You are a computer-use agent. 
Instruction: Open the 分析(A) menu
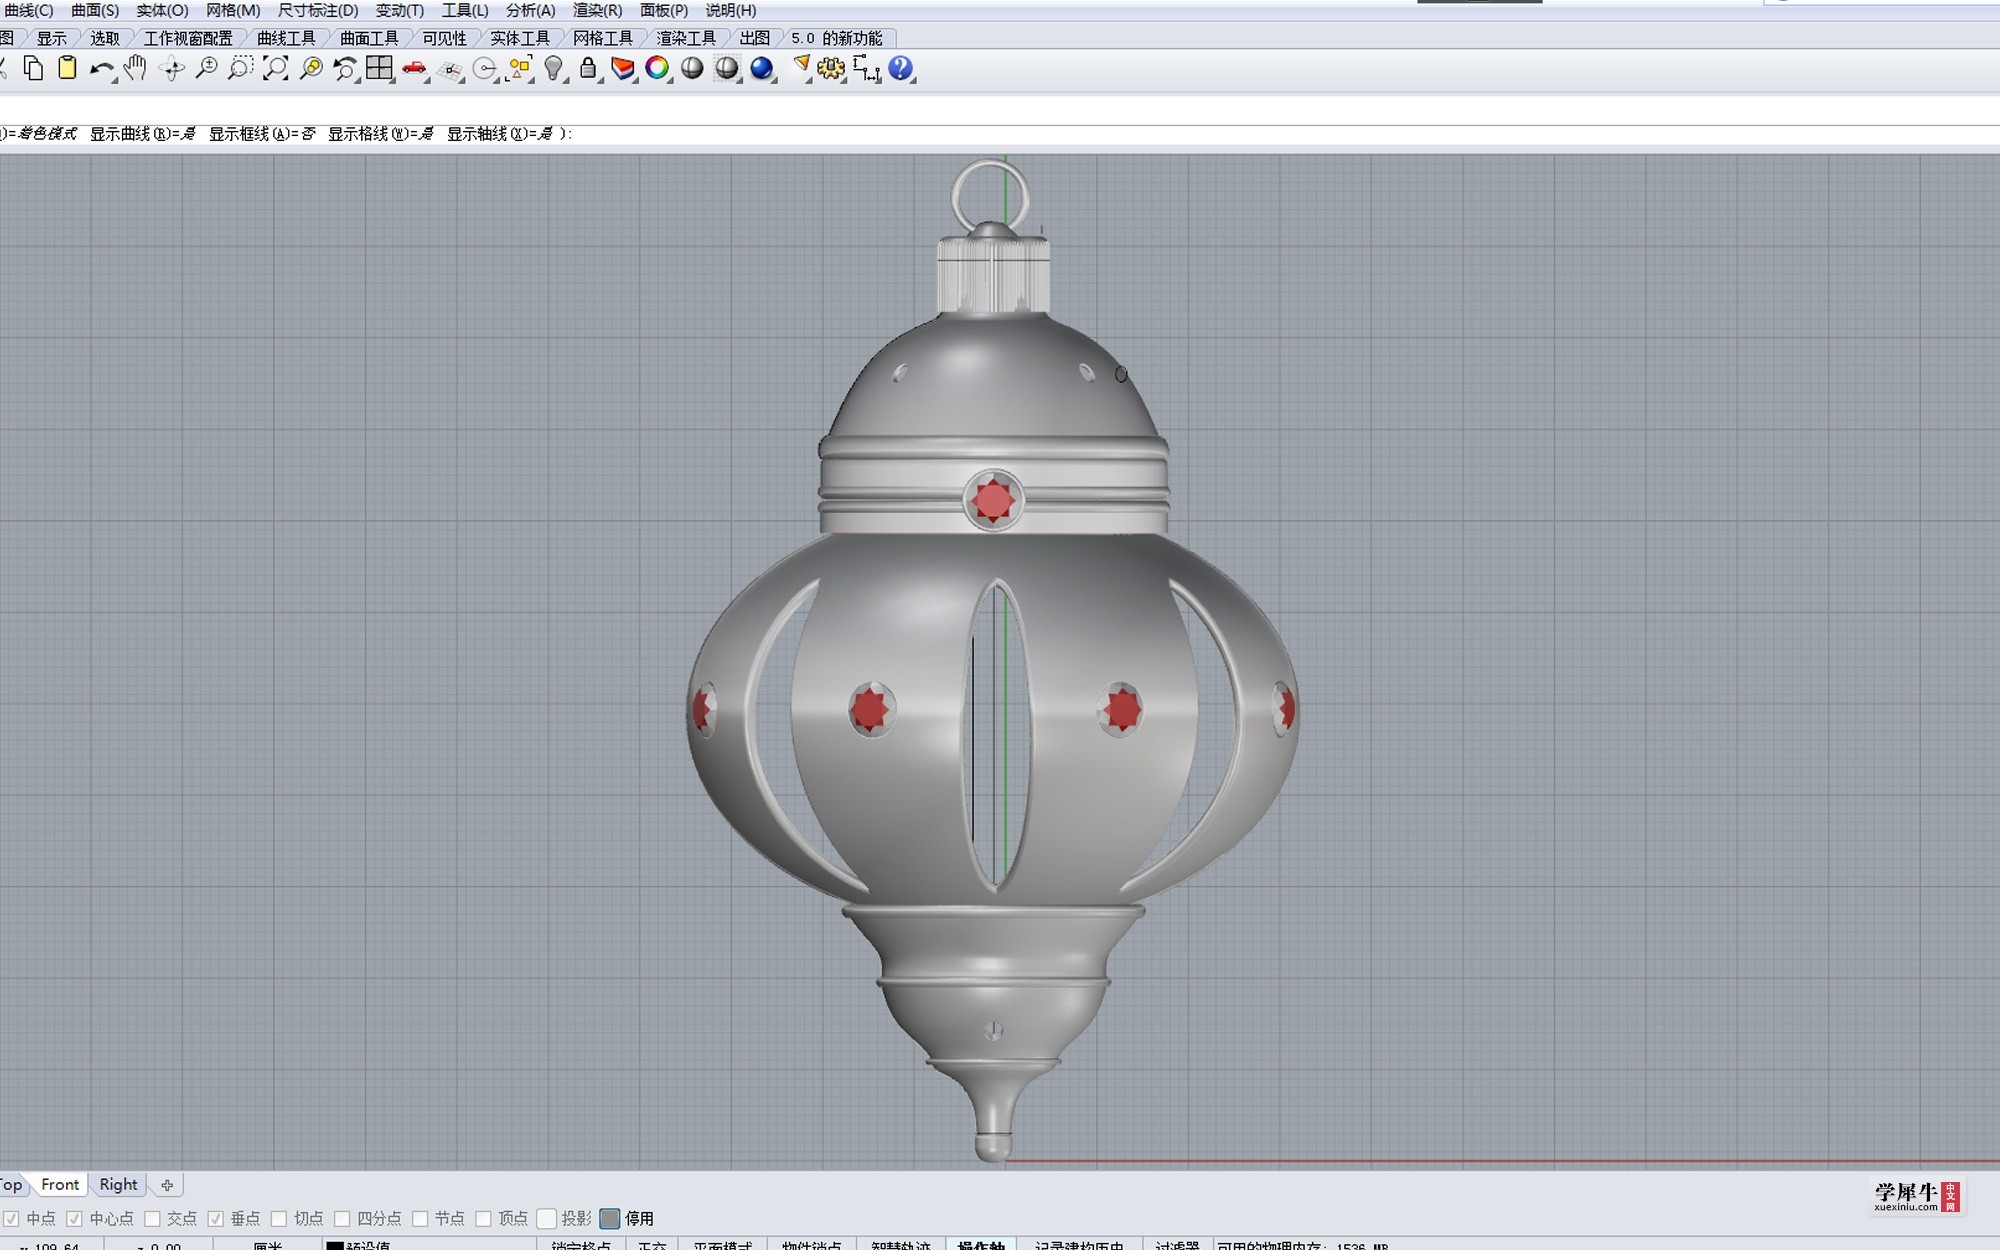click(530, 10)
